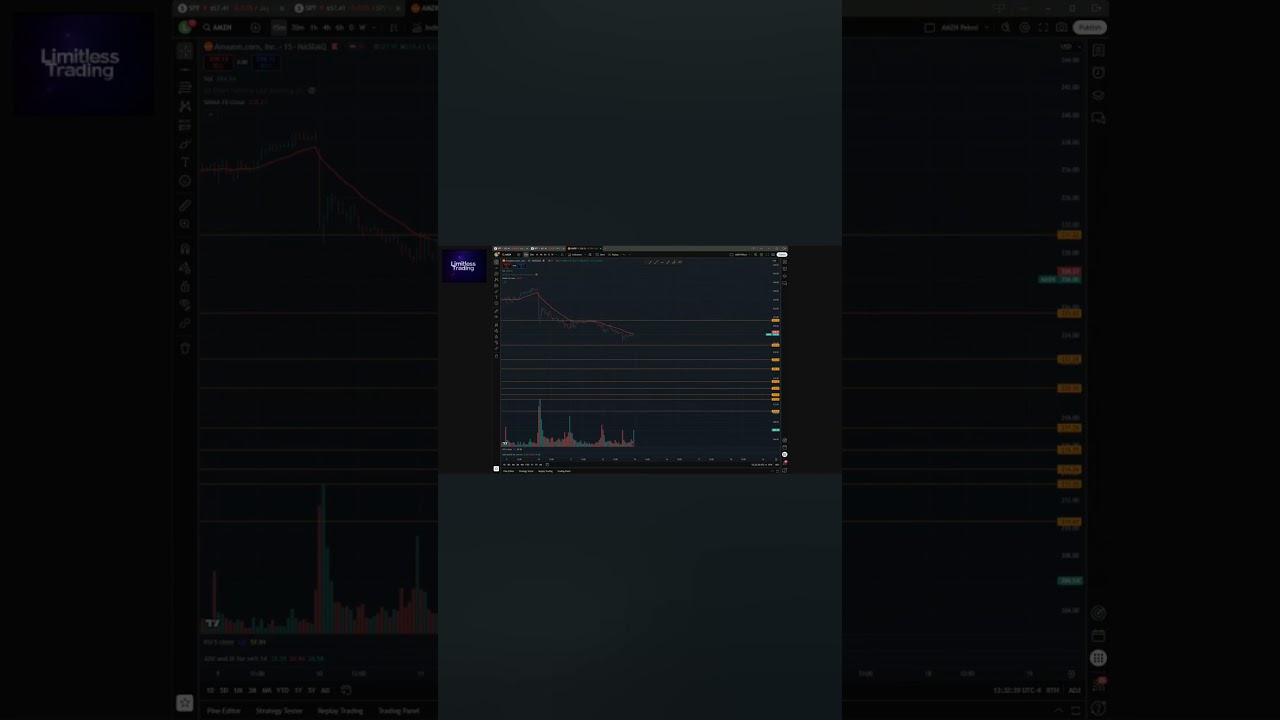Switch to the second SPY browser tab
Viewport: 1280px width, 720px height.
pos(346,8)
